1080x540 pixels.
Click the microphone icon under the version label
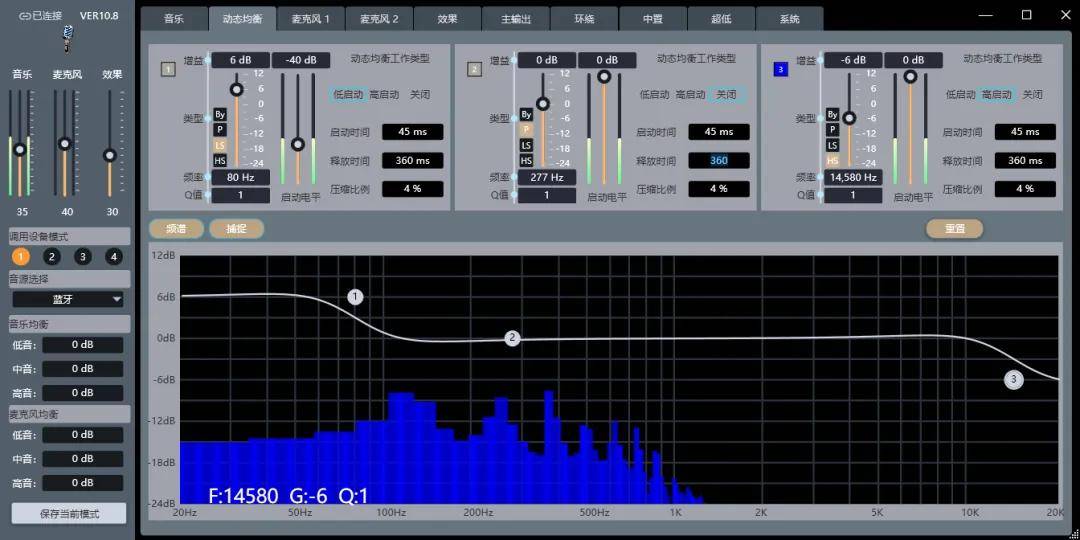(x=68, y=38)
